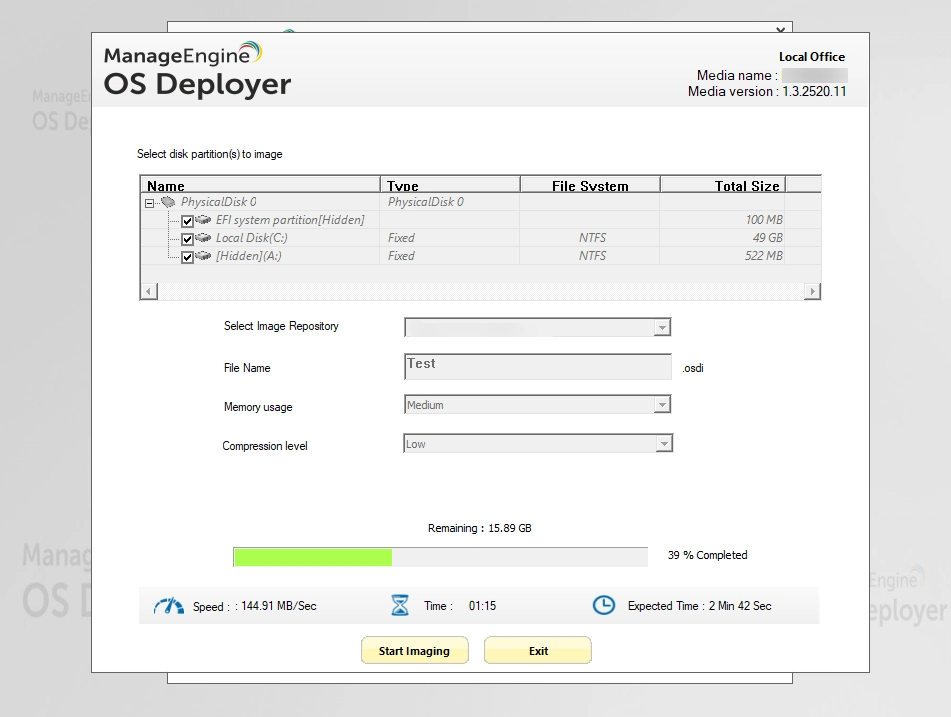The height and width of the screenshot is (717, 951).
Task: Click the Name column header
Action: point(260,185)
